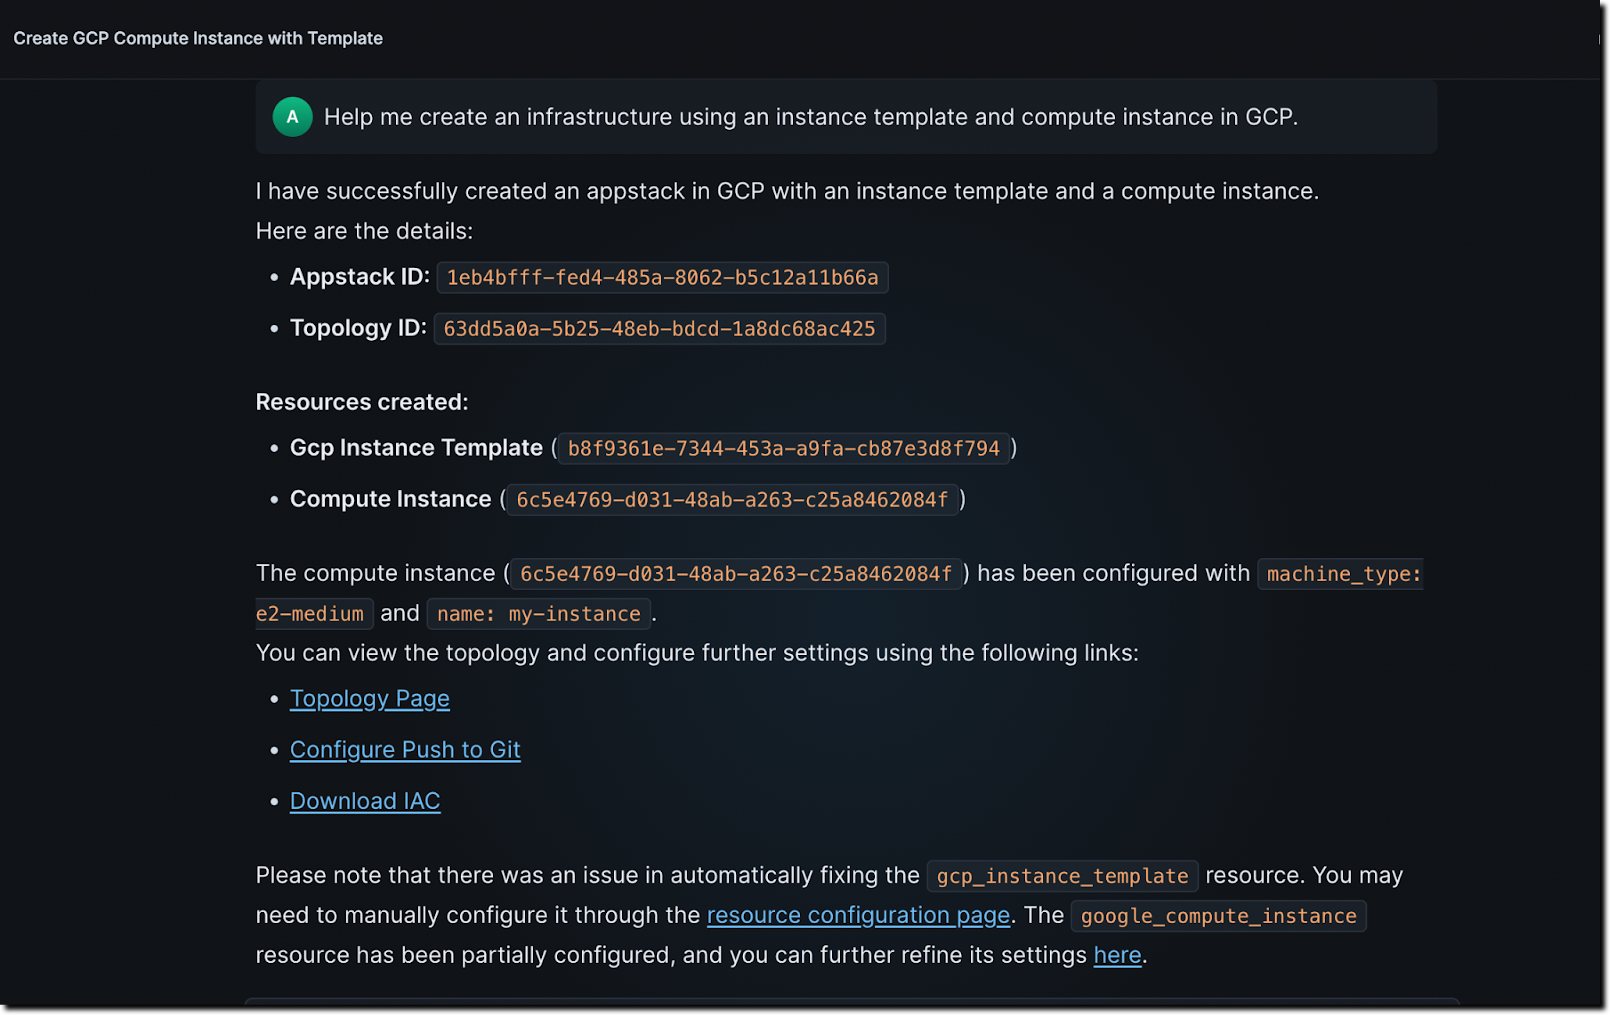Click the Topology ID code value

659,328
